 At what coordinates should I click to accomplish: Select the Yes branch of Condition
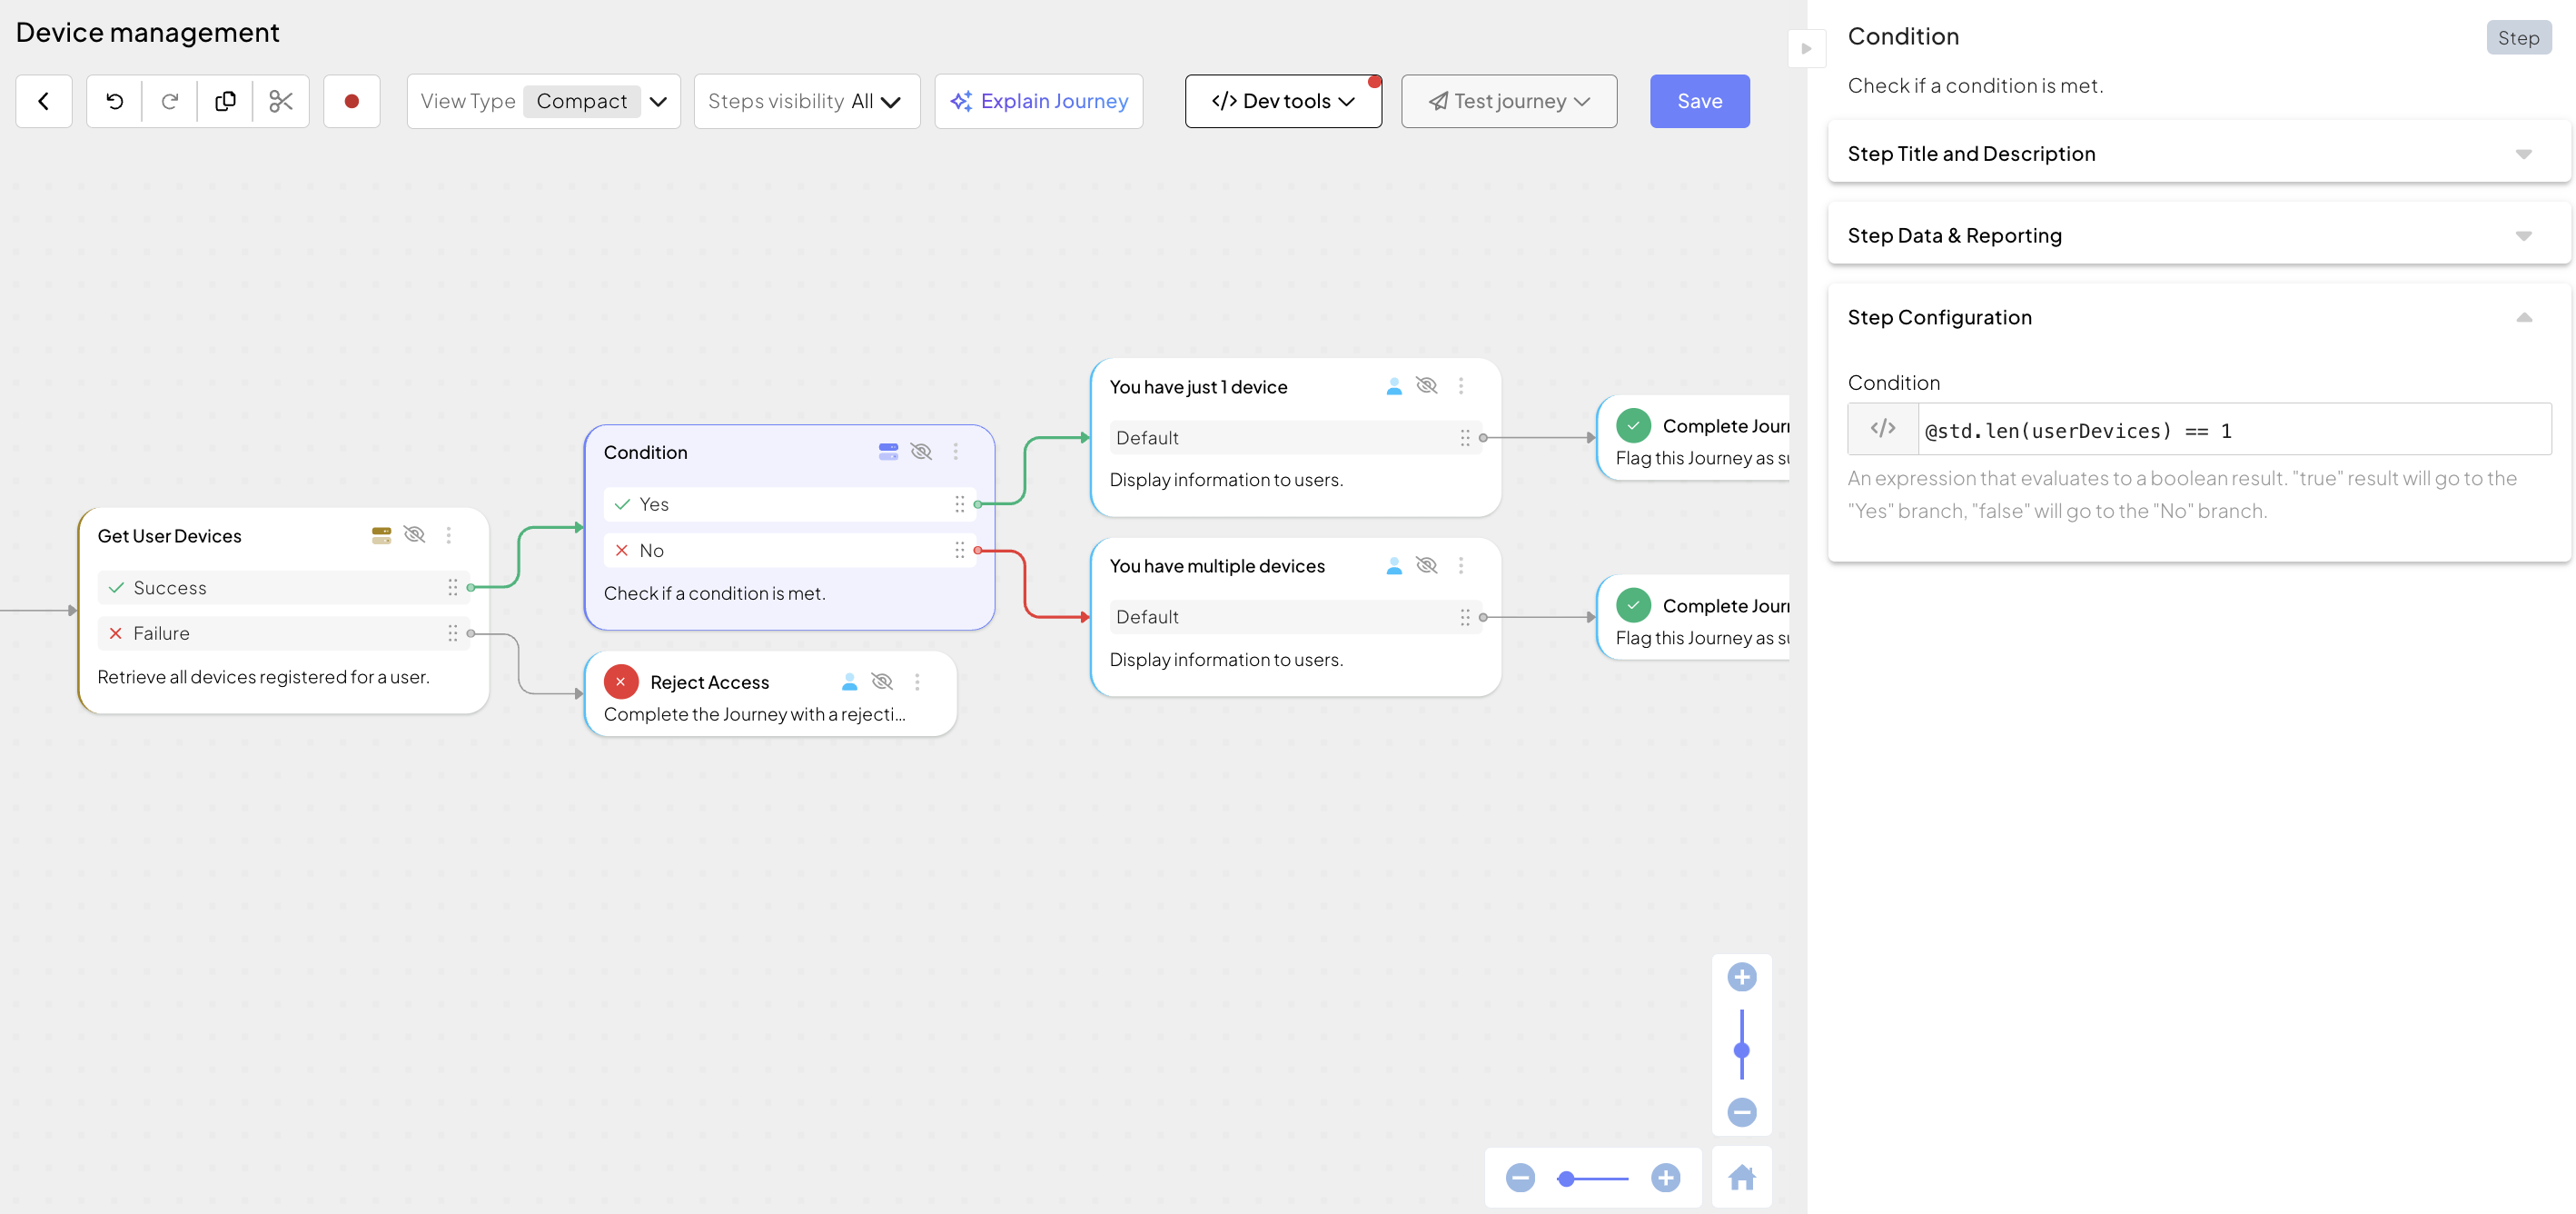(x=789, y=504)
